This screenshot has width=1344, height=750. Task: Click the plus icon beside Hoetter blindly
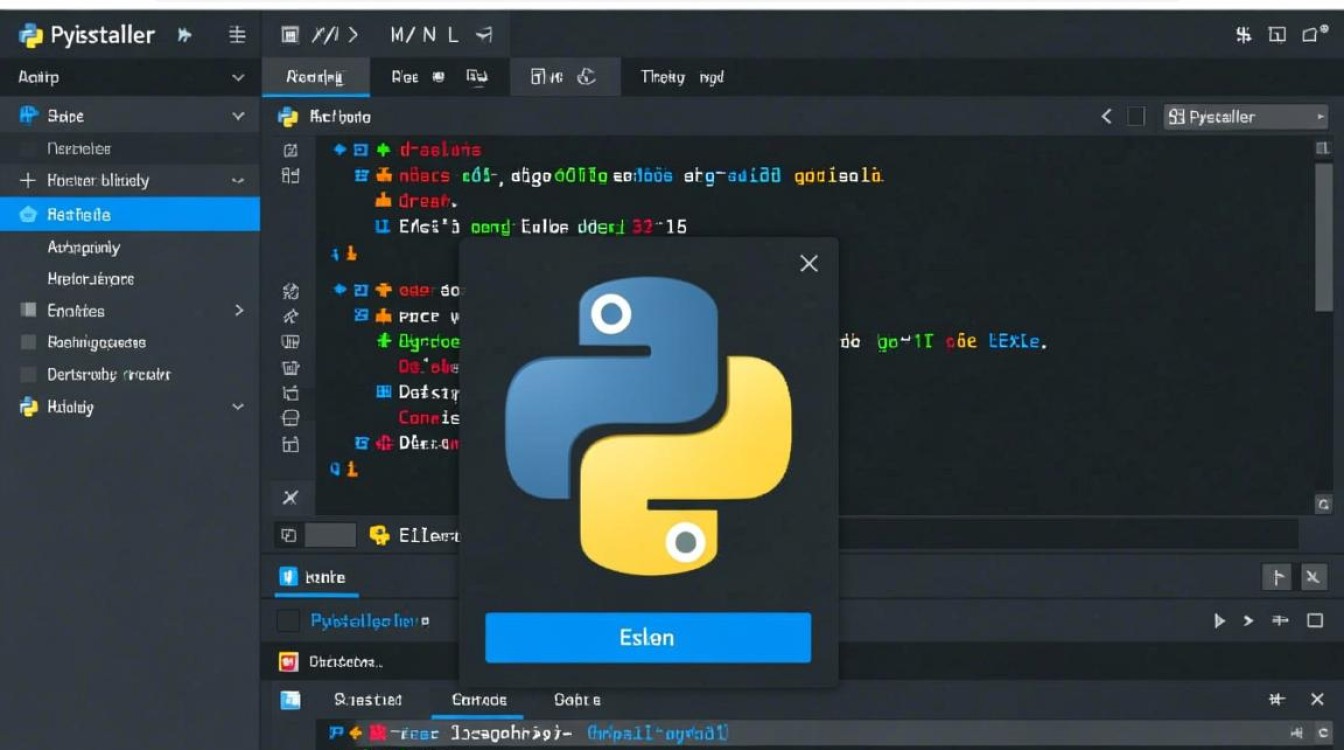click(x=27, y=181)
